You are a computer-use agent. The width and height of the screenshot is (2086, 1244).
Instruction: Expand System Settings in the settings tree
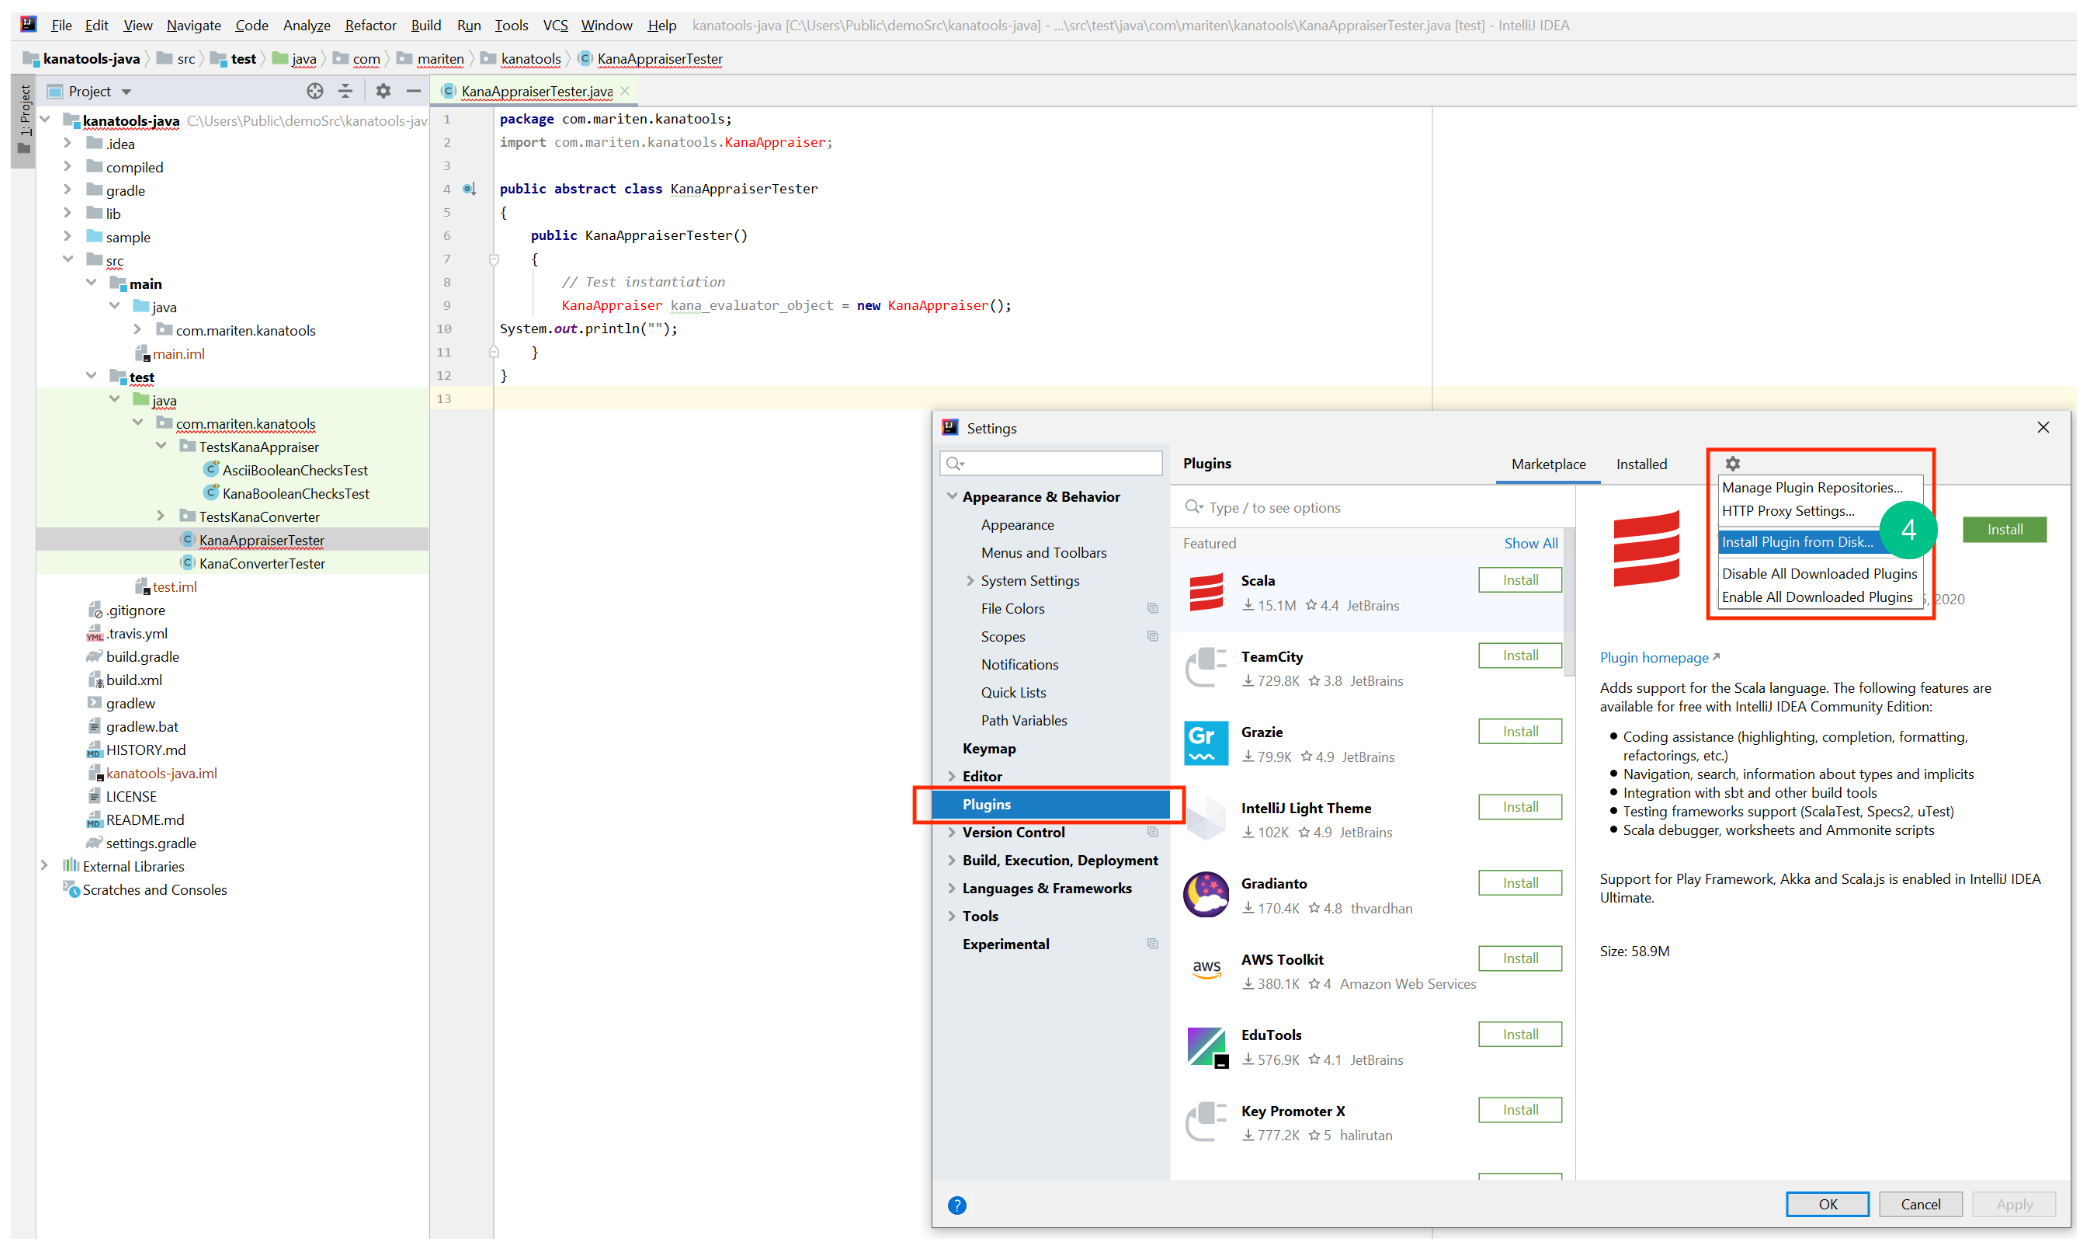(x=970, y=580)
